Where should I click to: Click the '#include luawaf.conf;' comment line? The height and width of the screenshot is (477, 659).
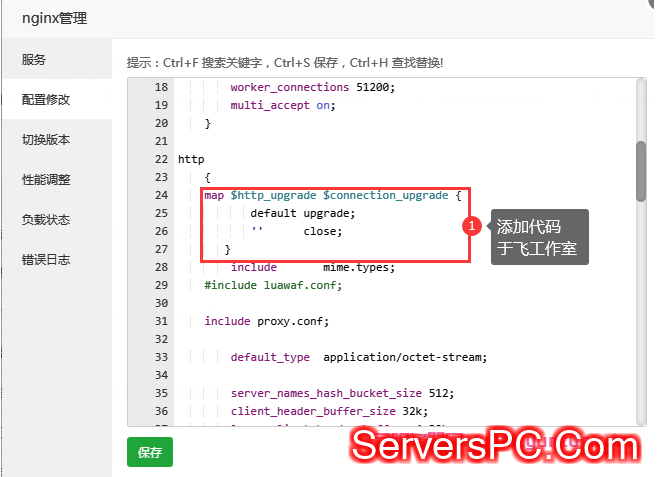[x=272, y=285]
